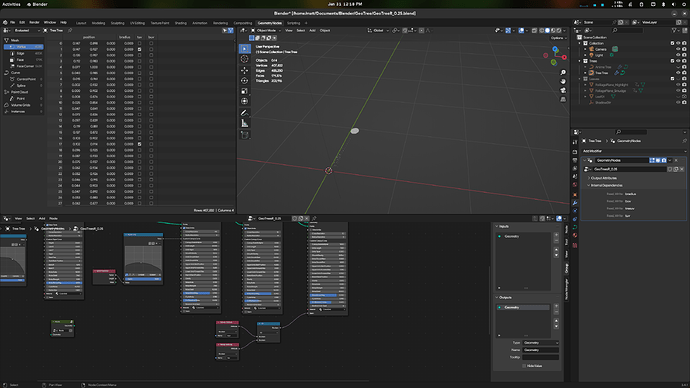The height and width of the screenshot is (388, 690).
Task: Click the red X axis gizmo circle
Action: point(564,57)
